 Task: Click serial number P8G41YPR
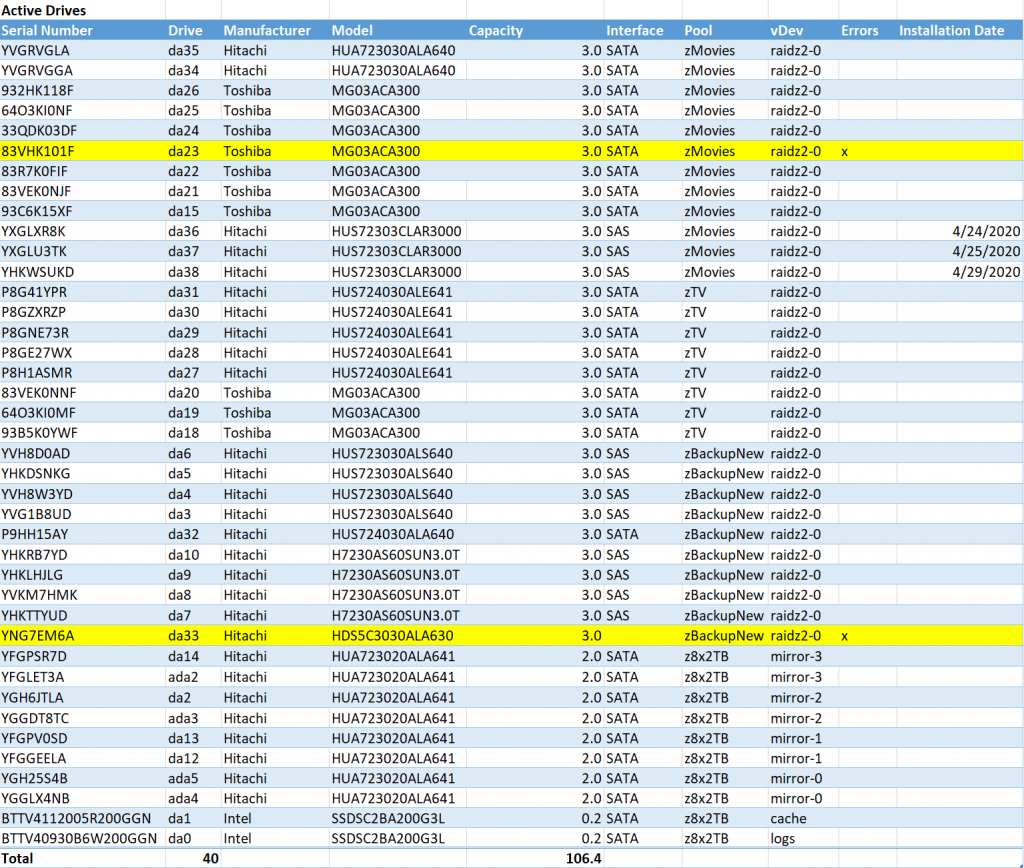coord(34,293)
